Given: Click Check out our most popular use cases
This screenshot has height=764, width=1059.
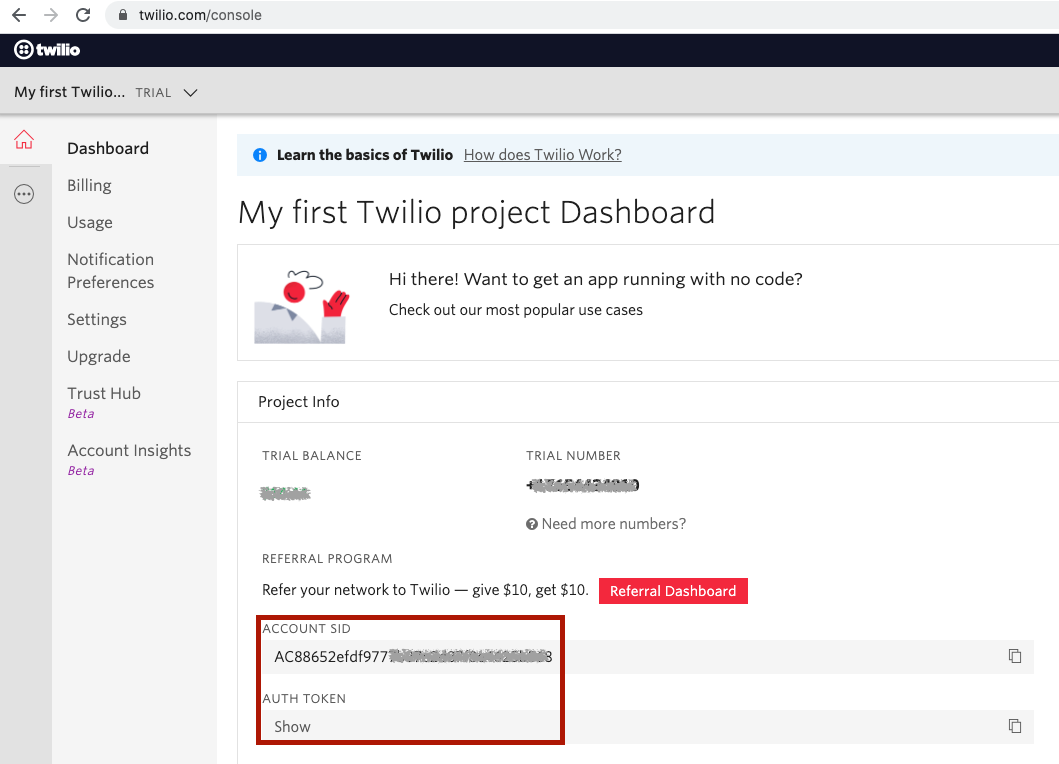Looking at the screenshot, I should (515, 310).
